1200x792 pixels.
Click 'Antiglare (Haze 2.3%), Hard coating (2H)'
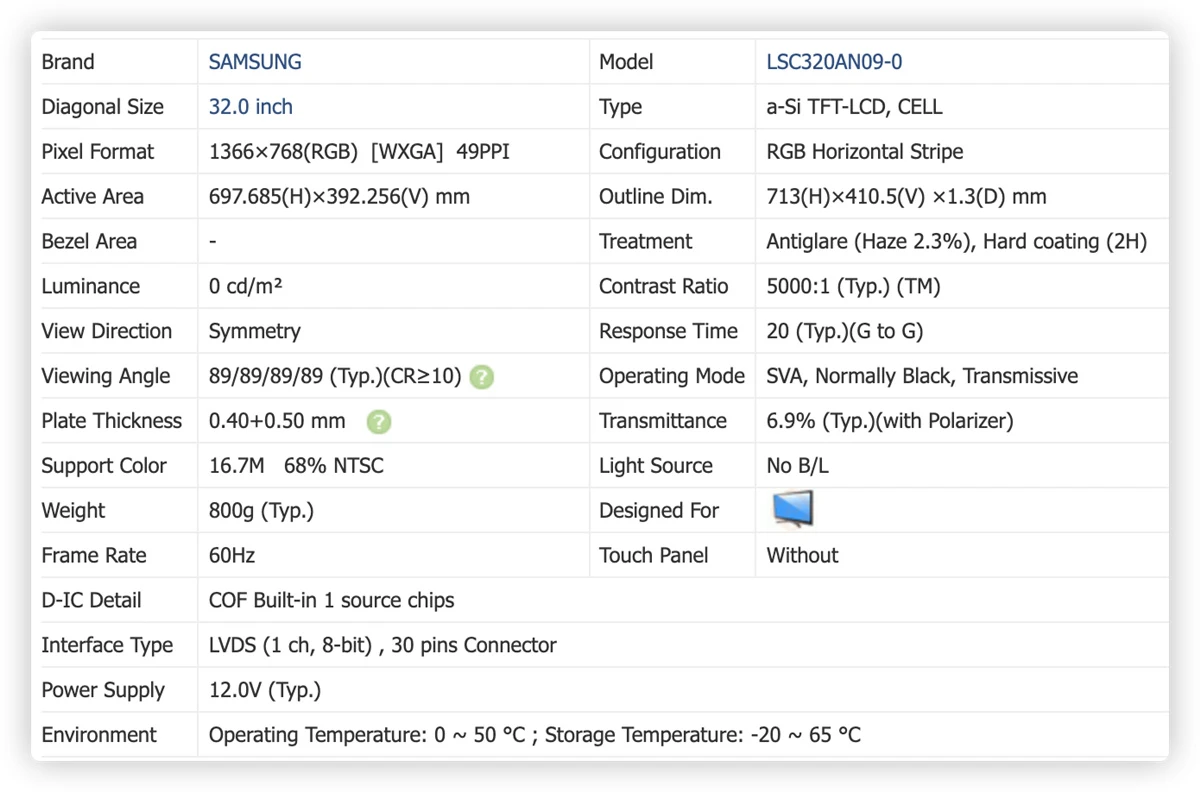(x=957, y=242)
